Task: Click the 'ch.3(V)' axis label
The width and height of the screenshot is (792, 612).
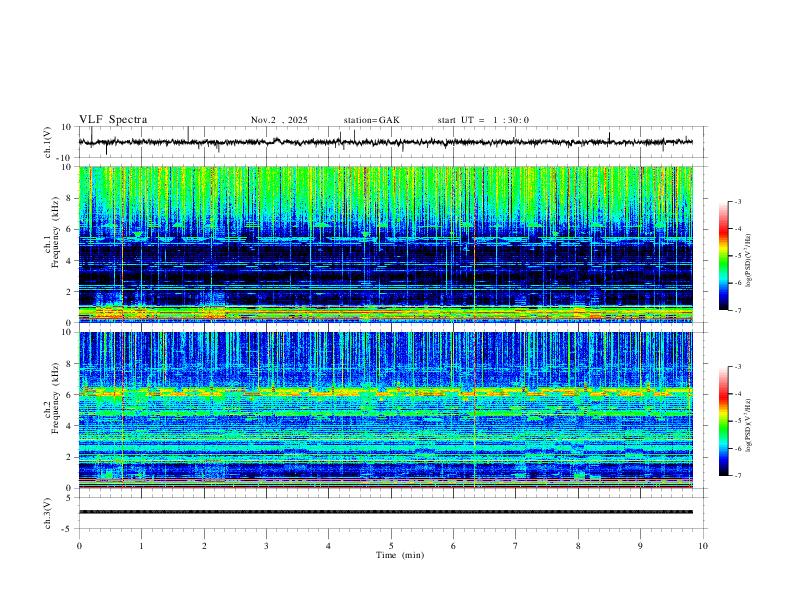Action: 48,513
